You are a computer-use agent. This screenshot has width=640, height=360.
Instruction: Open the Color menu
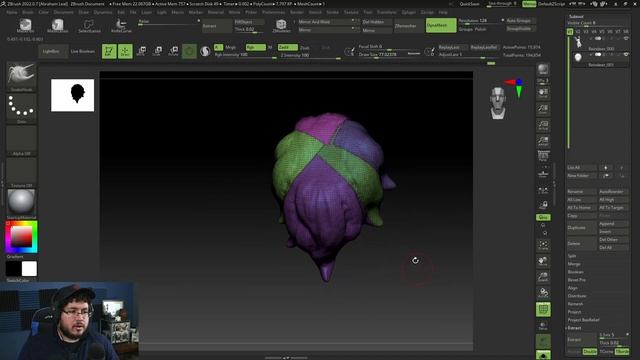click(43, 12)
